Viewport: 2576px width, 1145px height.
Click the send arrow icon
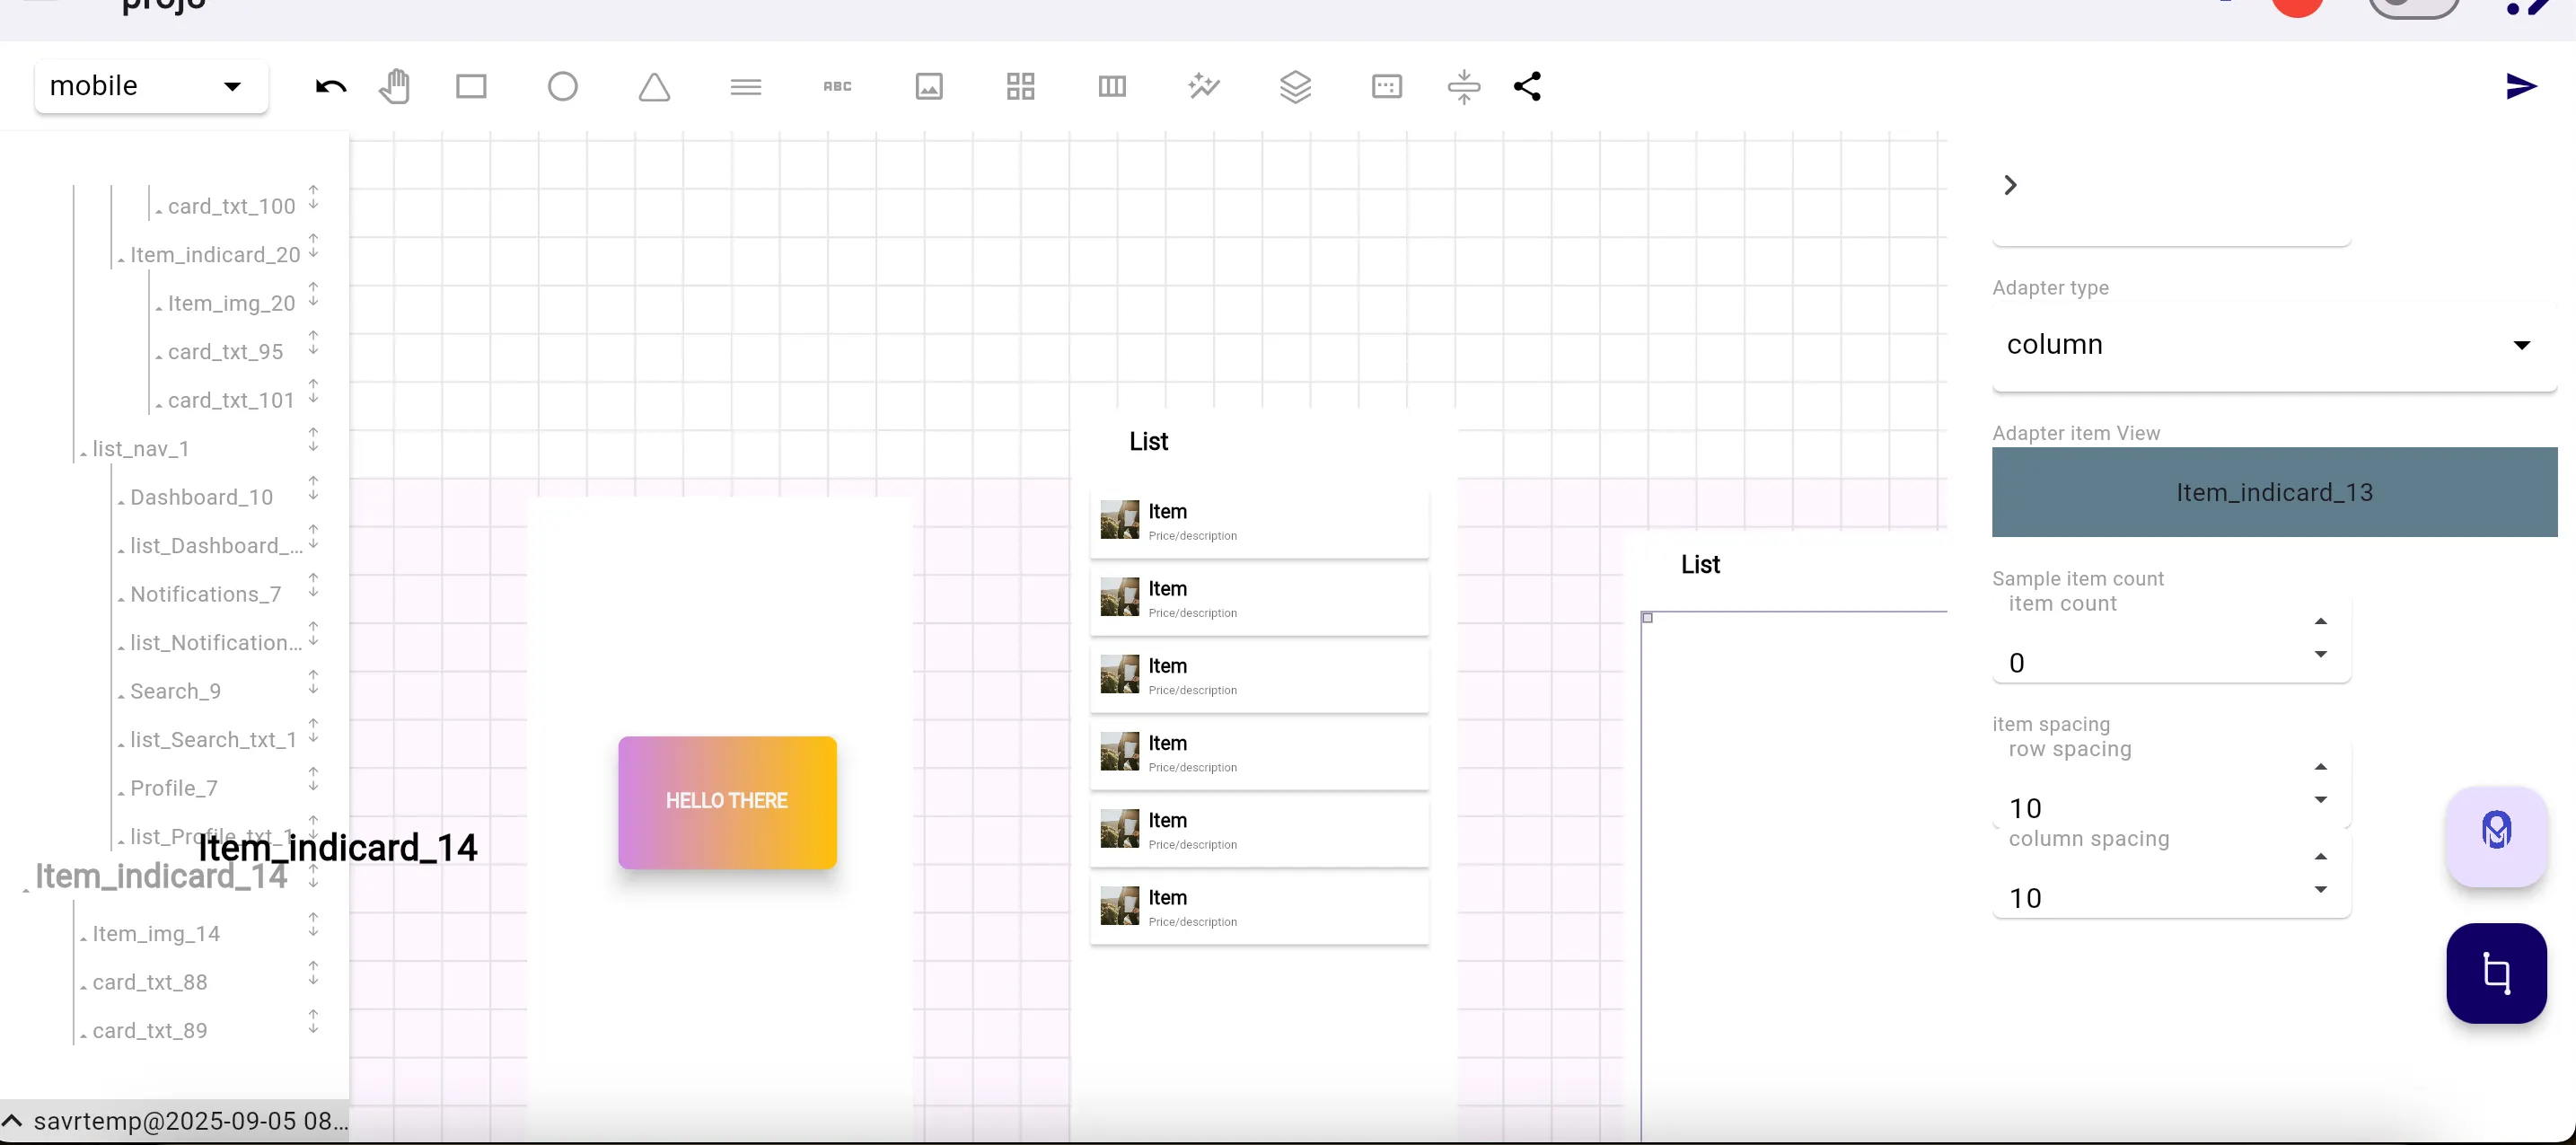[x=2521, y=87]
